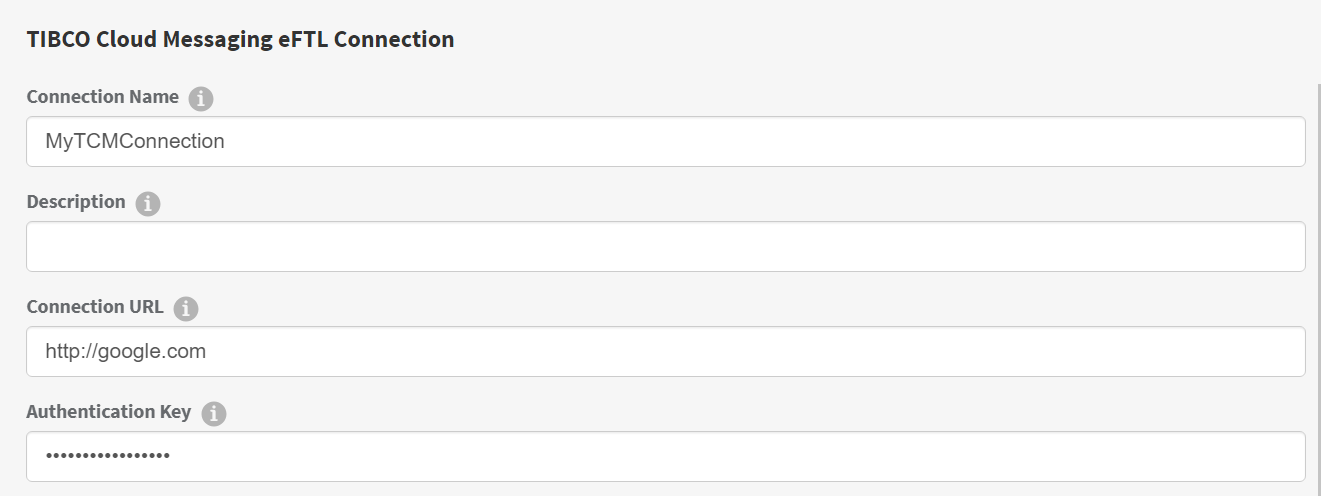Place cursor right after 'google.com' text
The height and width of the screenshot is (496, 1321).
(208, 351)
